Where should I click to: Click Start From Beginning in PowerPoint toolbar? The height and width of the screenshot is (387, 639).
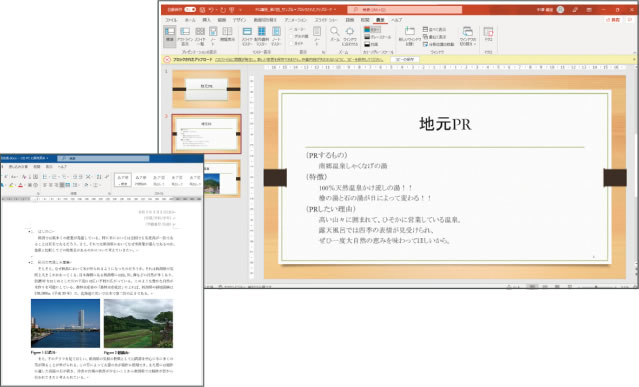(231, 9)
